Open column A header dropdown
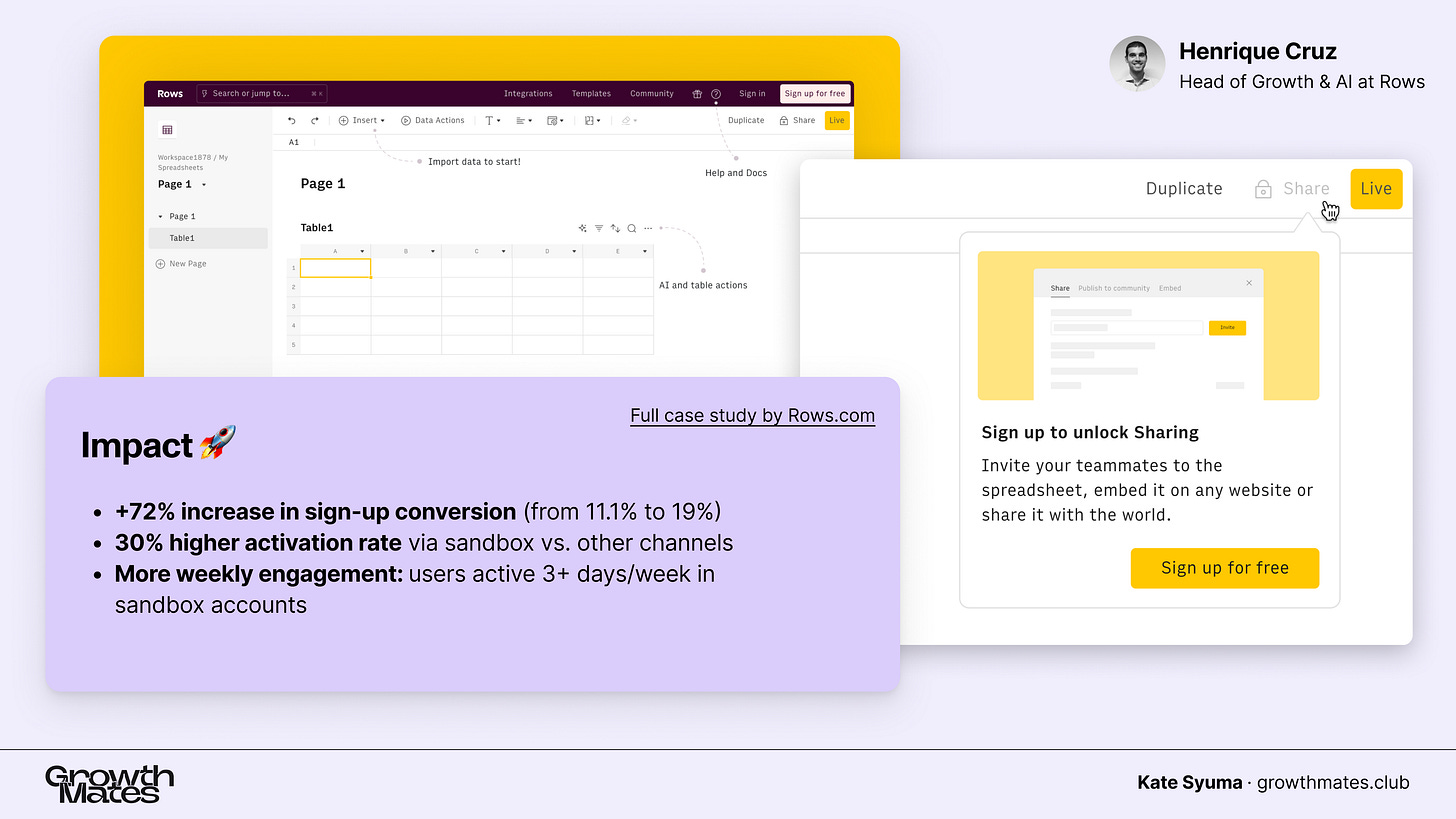This screenshot has height=819, width=1456. (x=362, y=251)
